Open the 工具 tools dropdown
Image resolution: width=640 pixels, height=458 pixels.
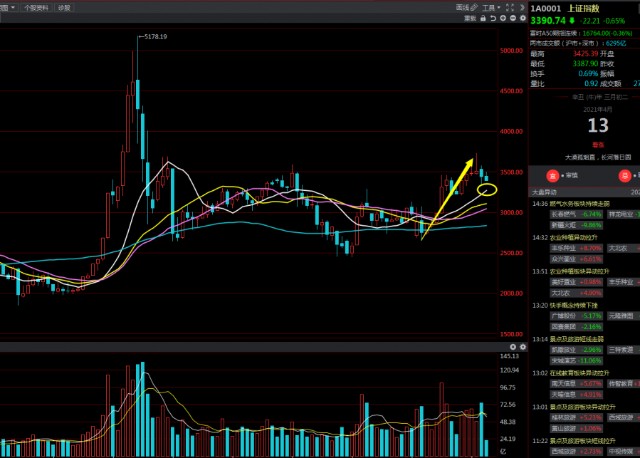[x=490, y=7]
